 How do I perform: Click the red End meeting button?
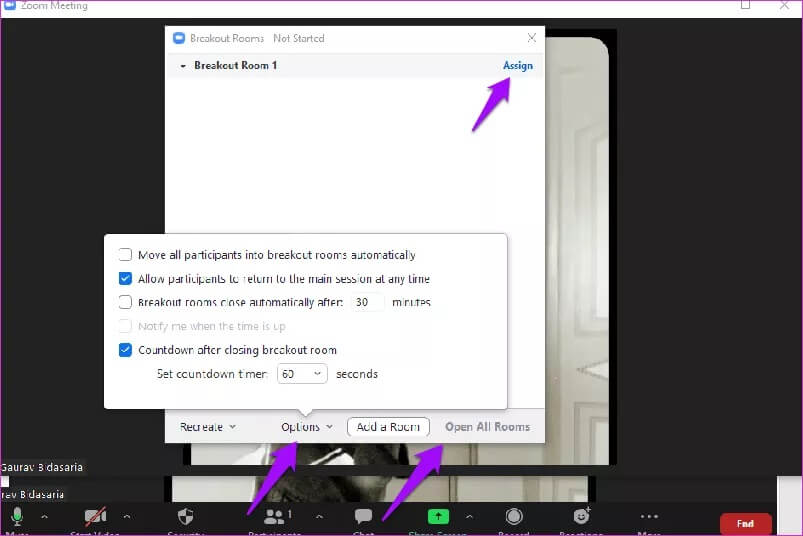[x=745, y=523]
